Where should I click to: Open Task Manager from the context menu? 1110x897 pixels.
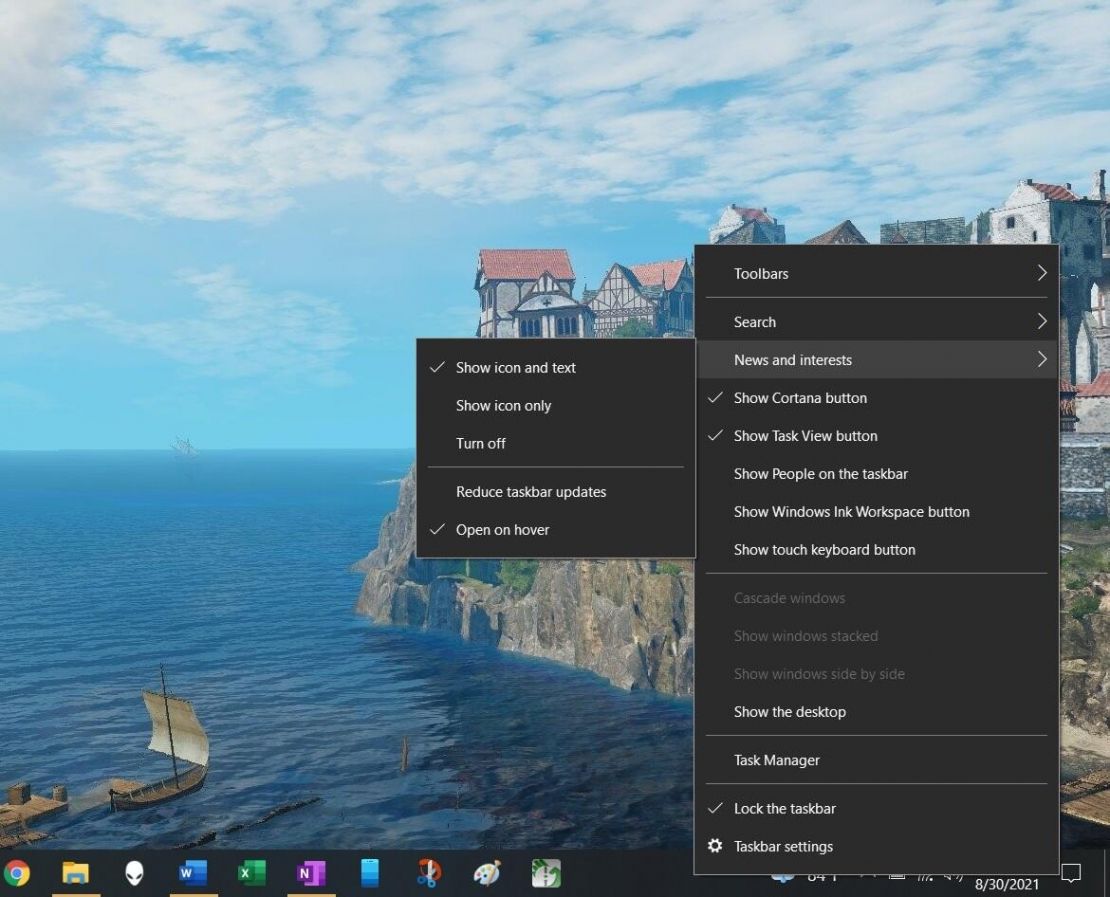[x=777, y=760]
